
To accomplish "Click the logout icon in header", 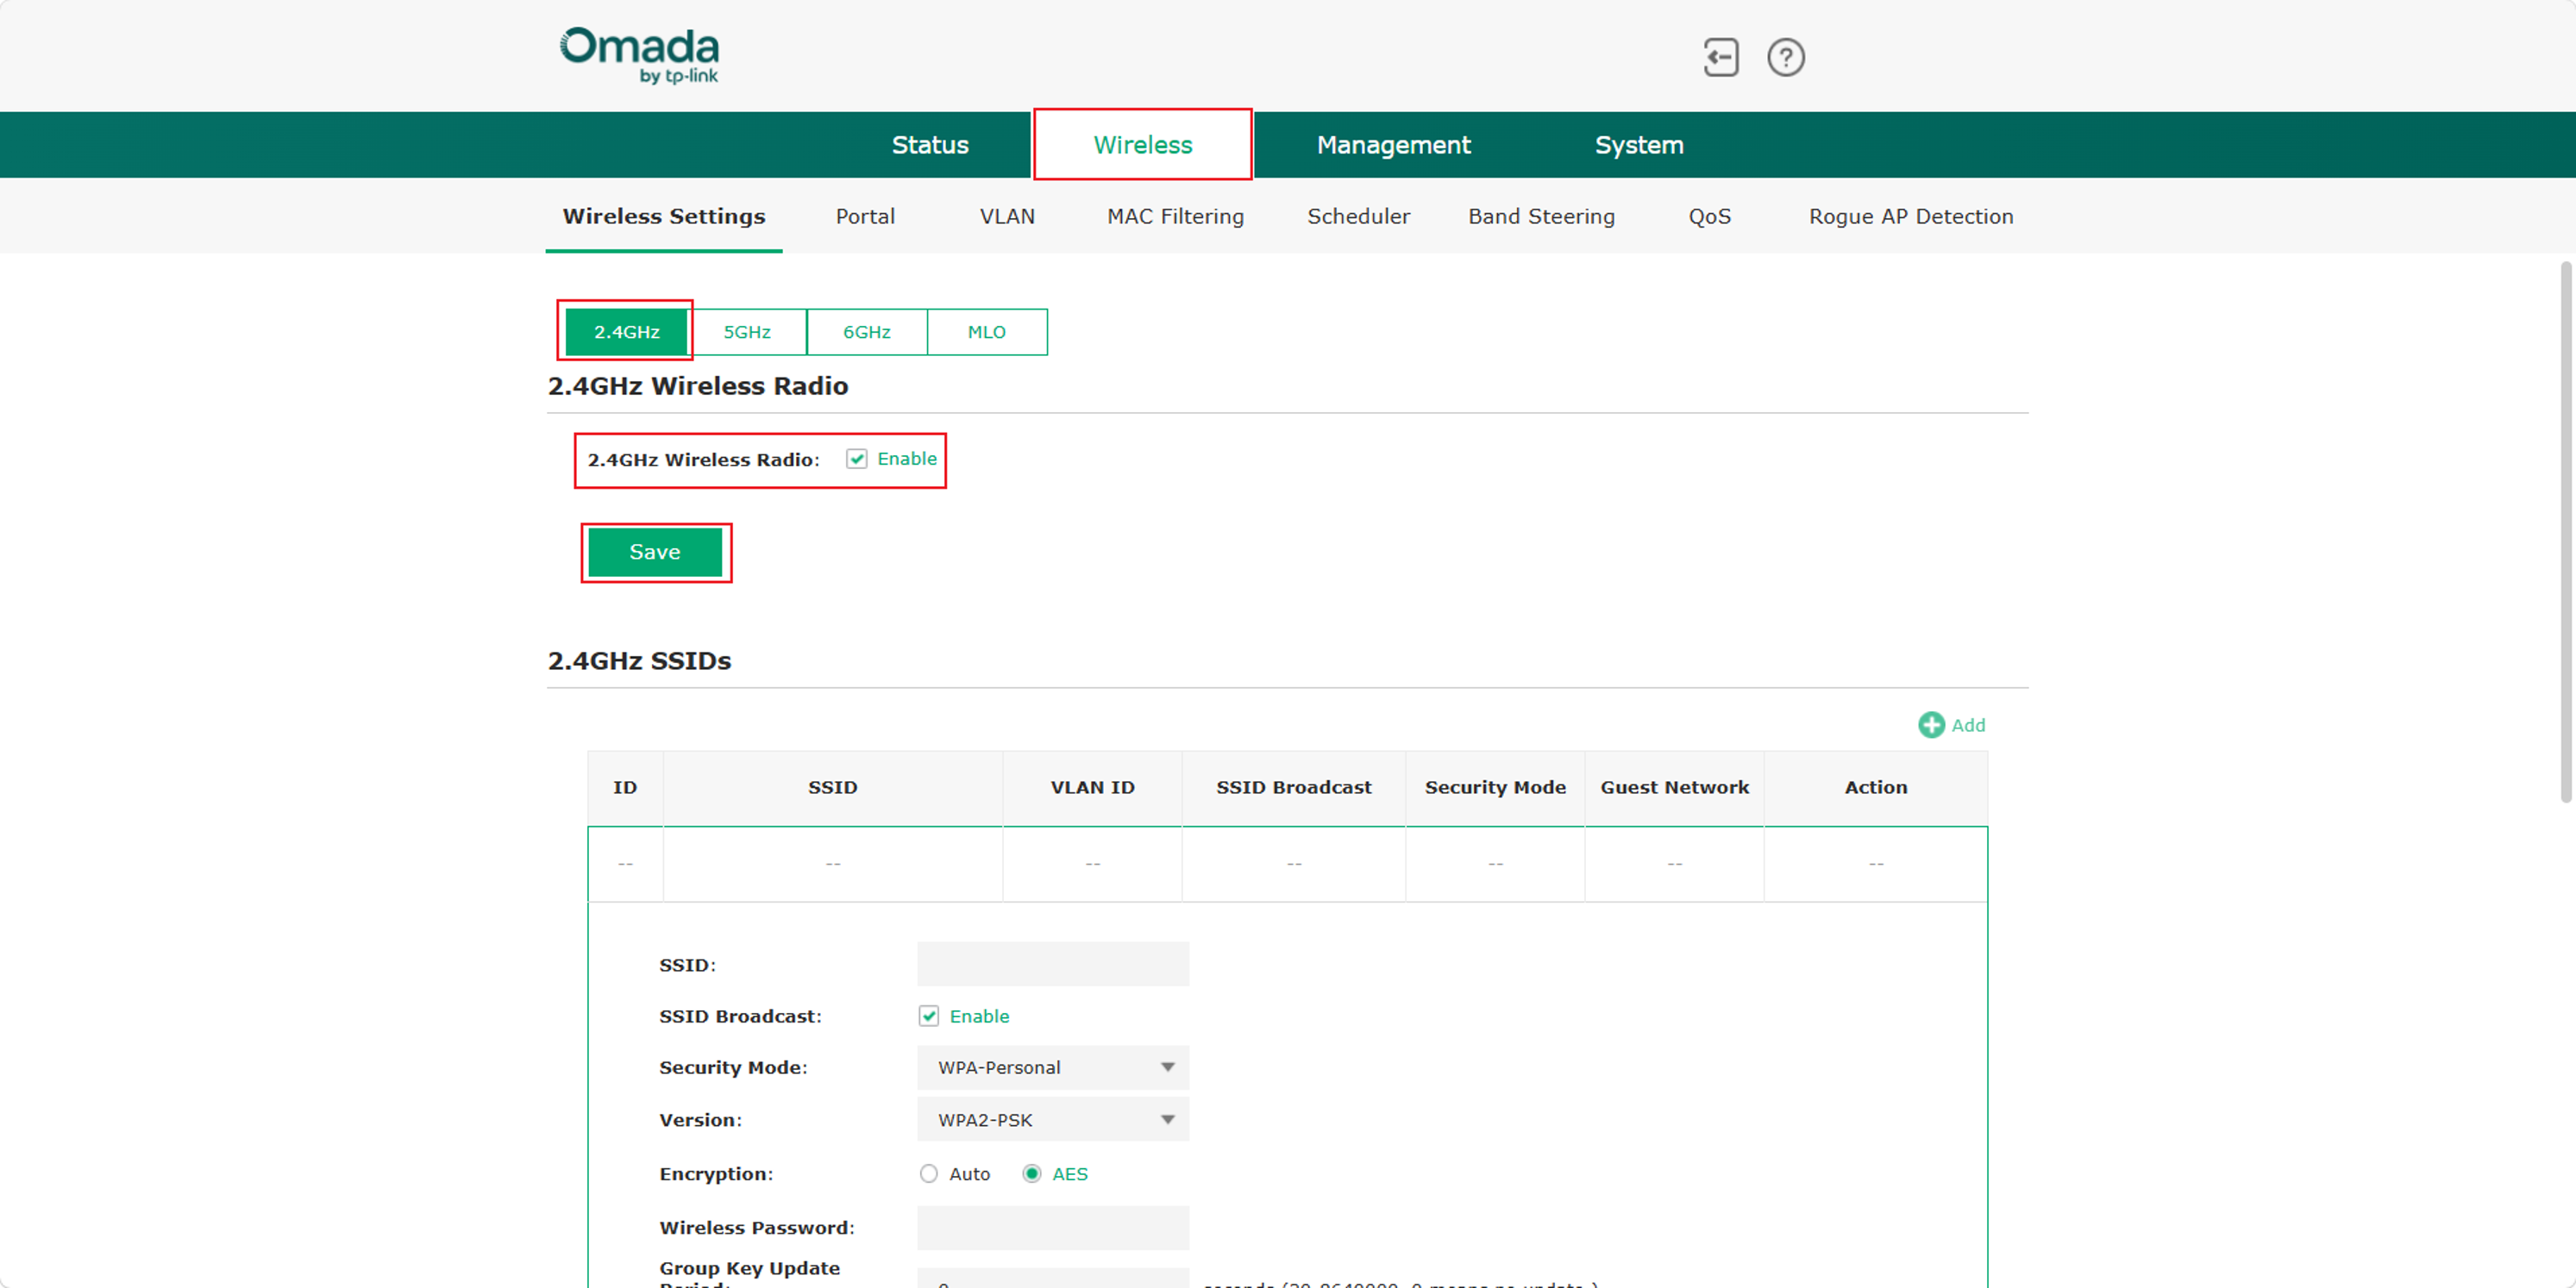I will pos(1720,57).
